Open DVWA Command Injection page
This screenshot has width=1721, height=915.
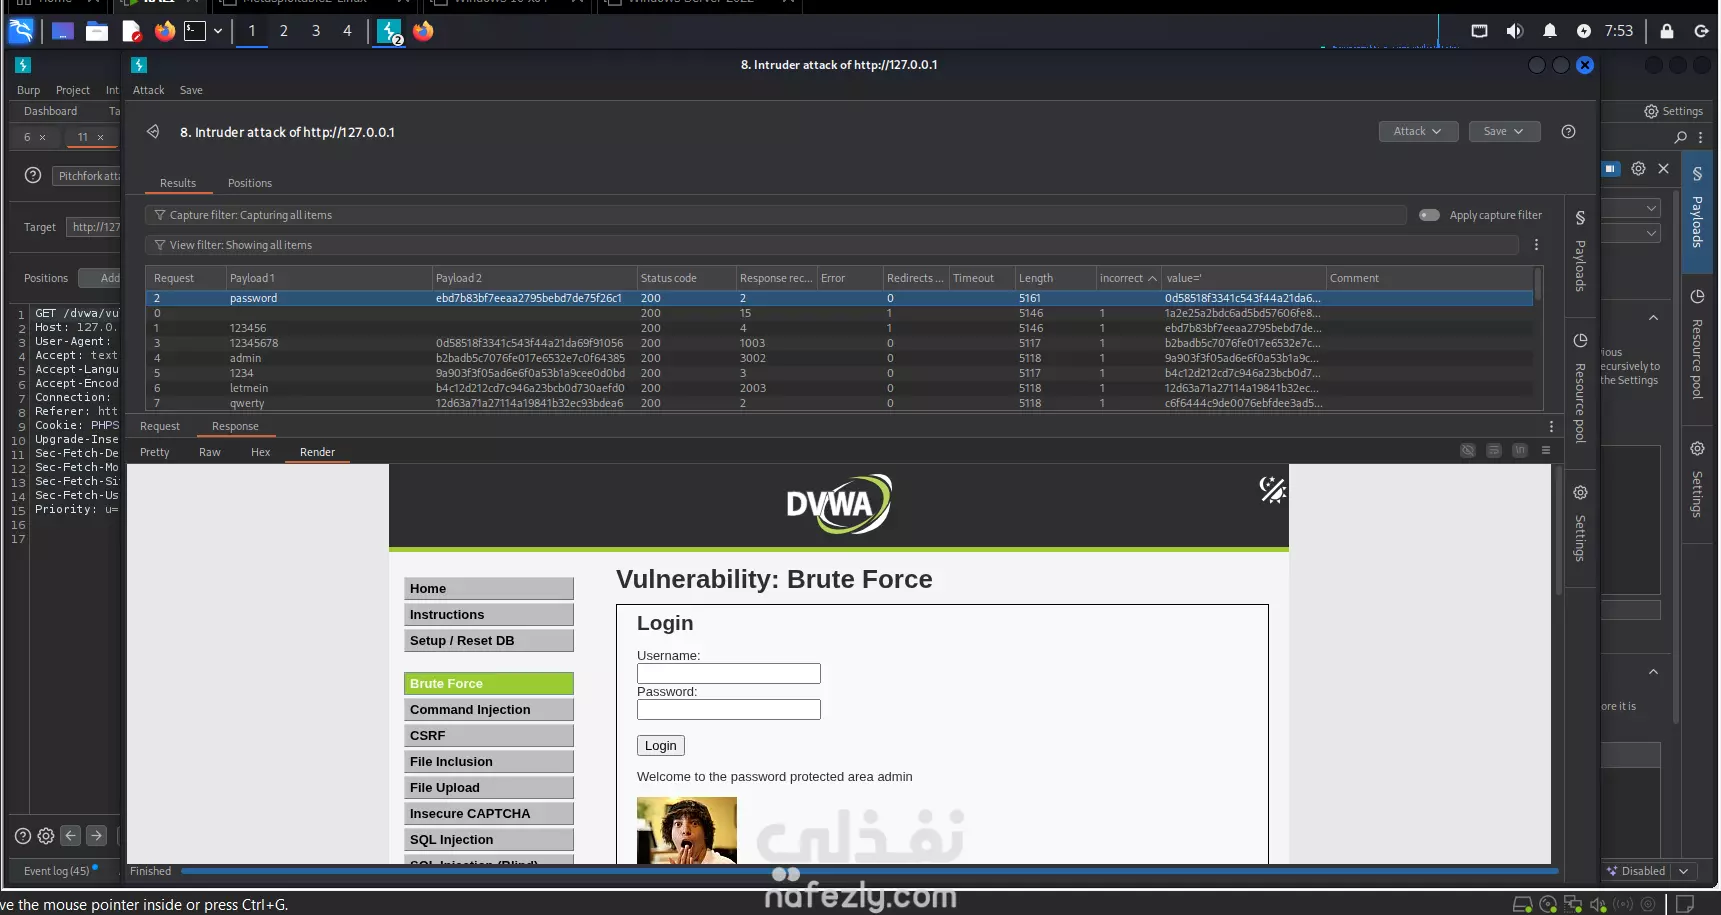pyautogui.click(x=488, y=709)
